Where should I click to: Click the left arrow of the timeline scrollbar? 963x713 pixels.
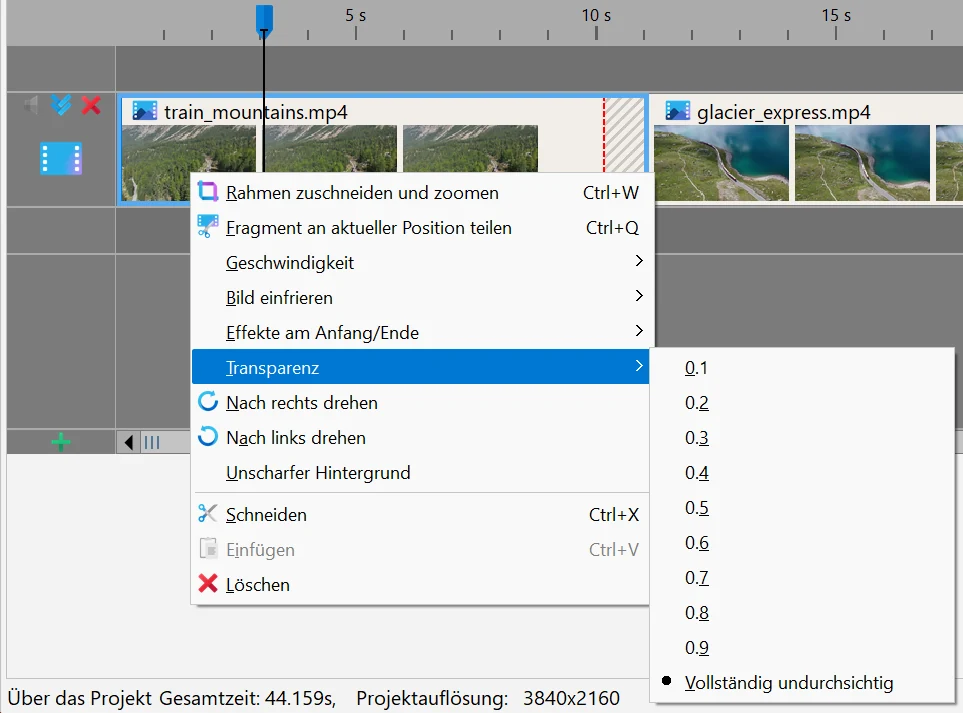128,442
